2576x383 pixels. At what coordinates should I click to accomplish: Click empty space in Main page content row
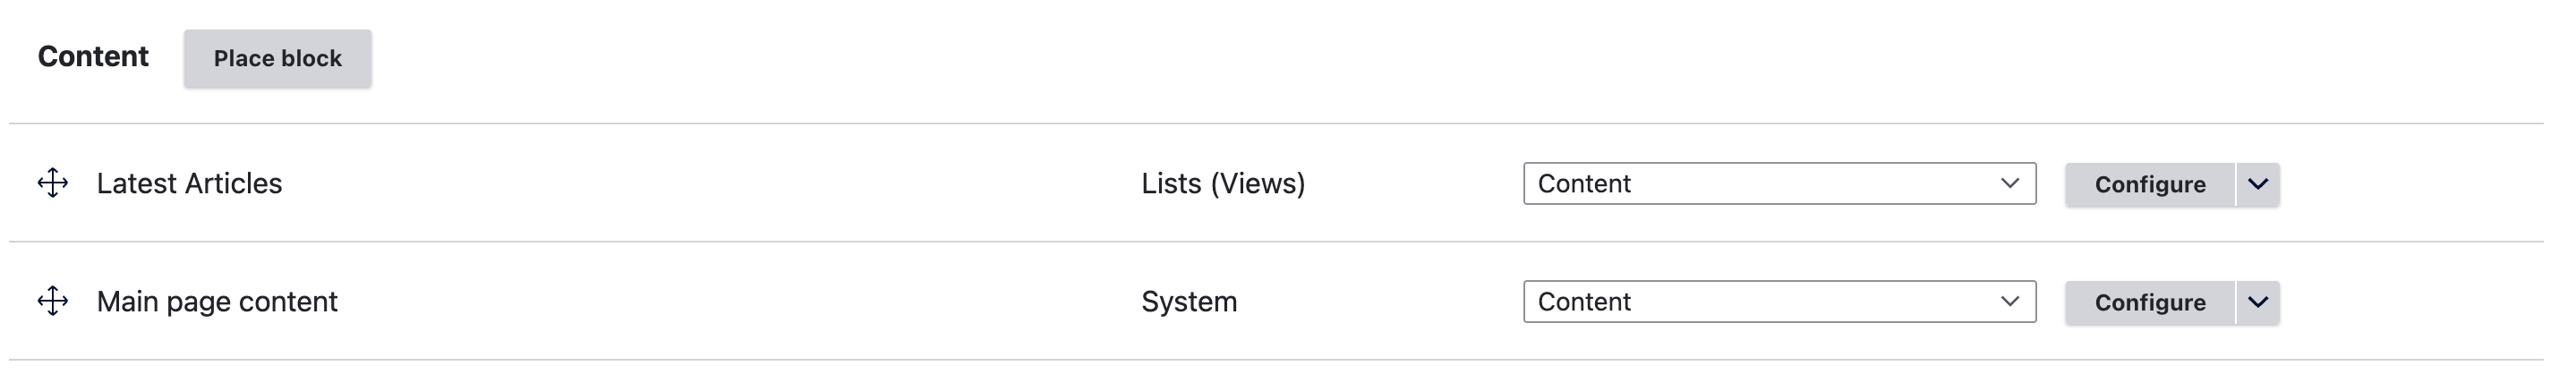click(700, 302)
